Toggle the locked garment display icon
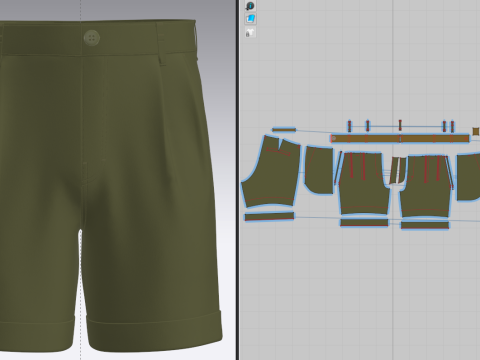480x360 pixels. (x=250, y=33)
